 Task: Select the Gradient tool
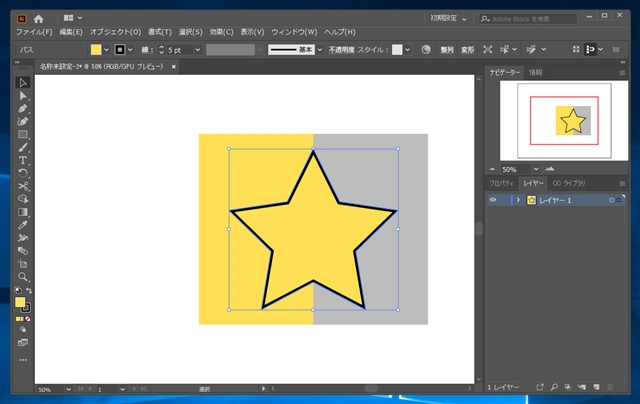pyautogui.click(x=23, y=212)
